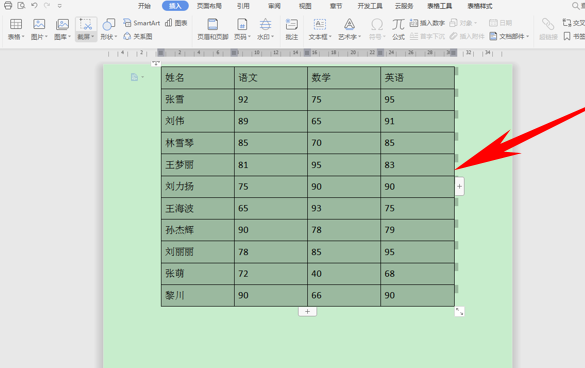Click the 水印 watermark icon
Screen dimensions: 585x368
[x=265, y=24]
